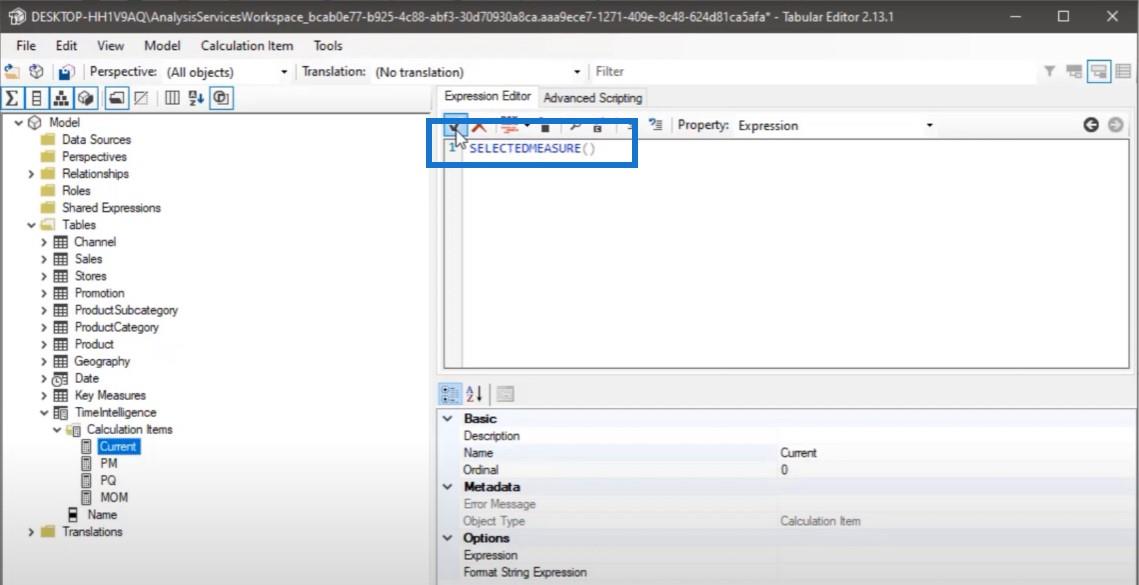This screenshot has width=1139, height=585.
Task: Click the connect to database cube icon
Action: pos(36,72)
